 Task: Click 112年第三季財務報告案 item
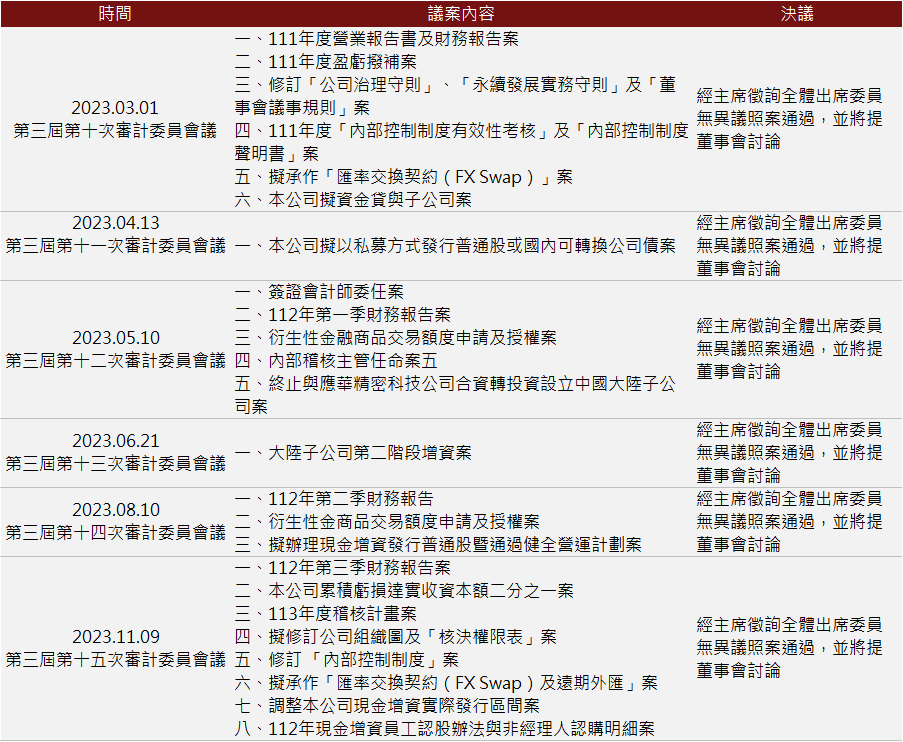(343, 567)
